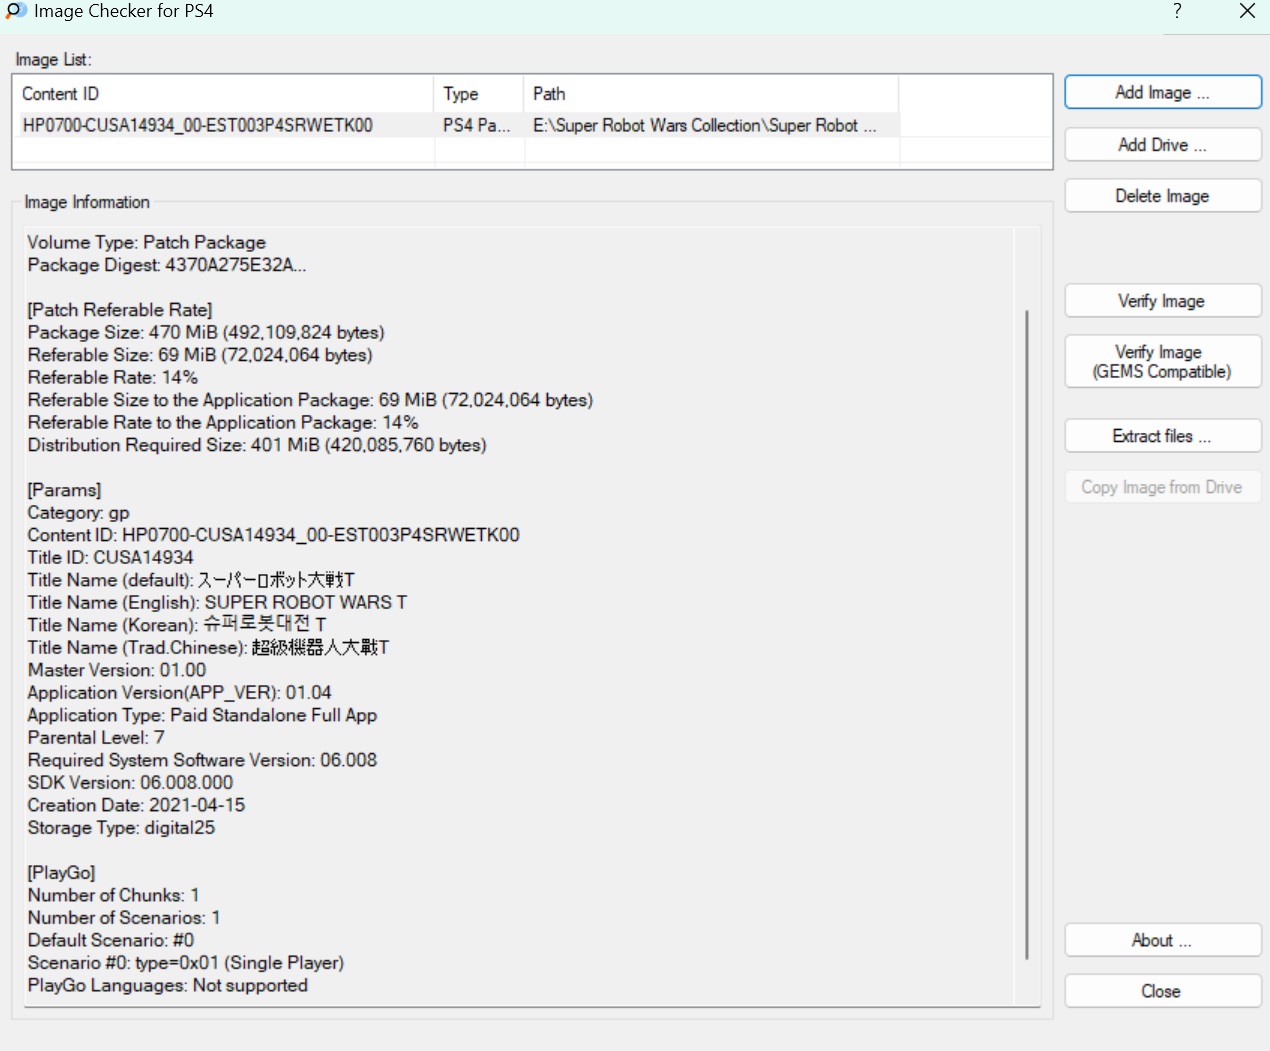The image size is (1270, 1051).
Task: Click the Package Digest line in image info
Action: tap(167, 265)
